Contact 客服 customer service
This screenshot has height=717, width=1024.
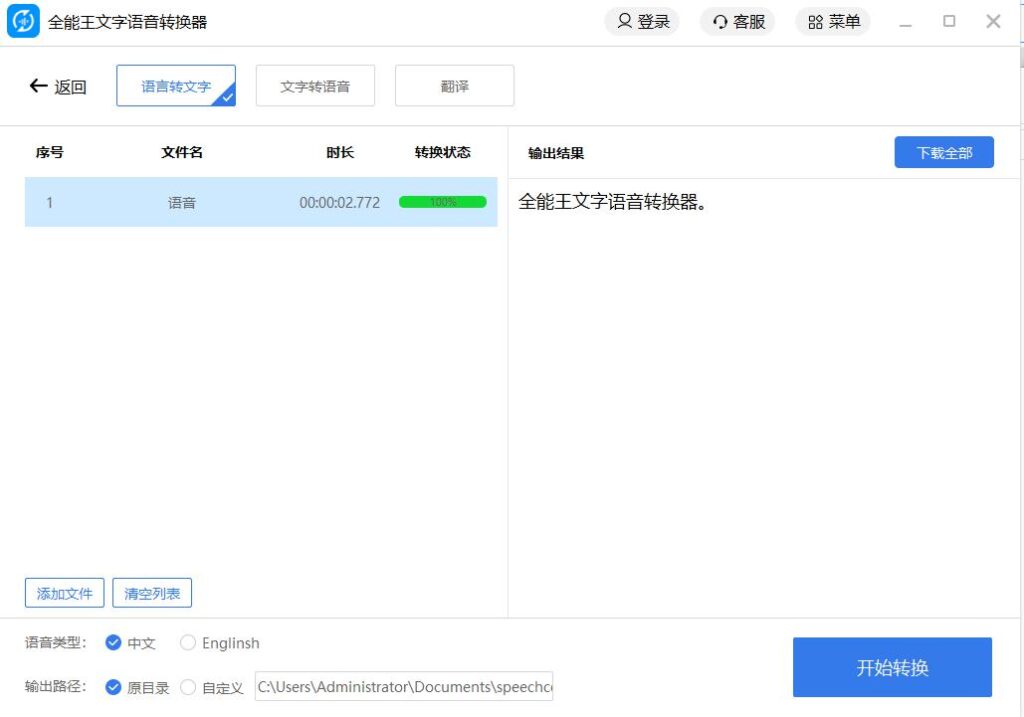pos(737,21)
